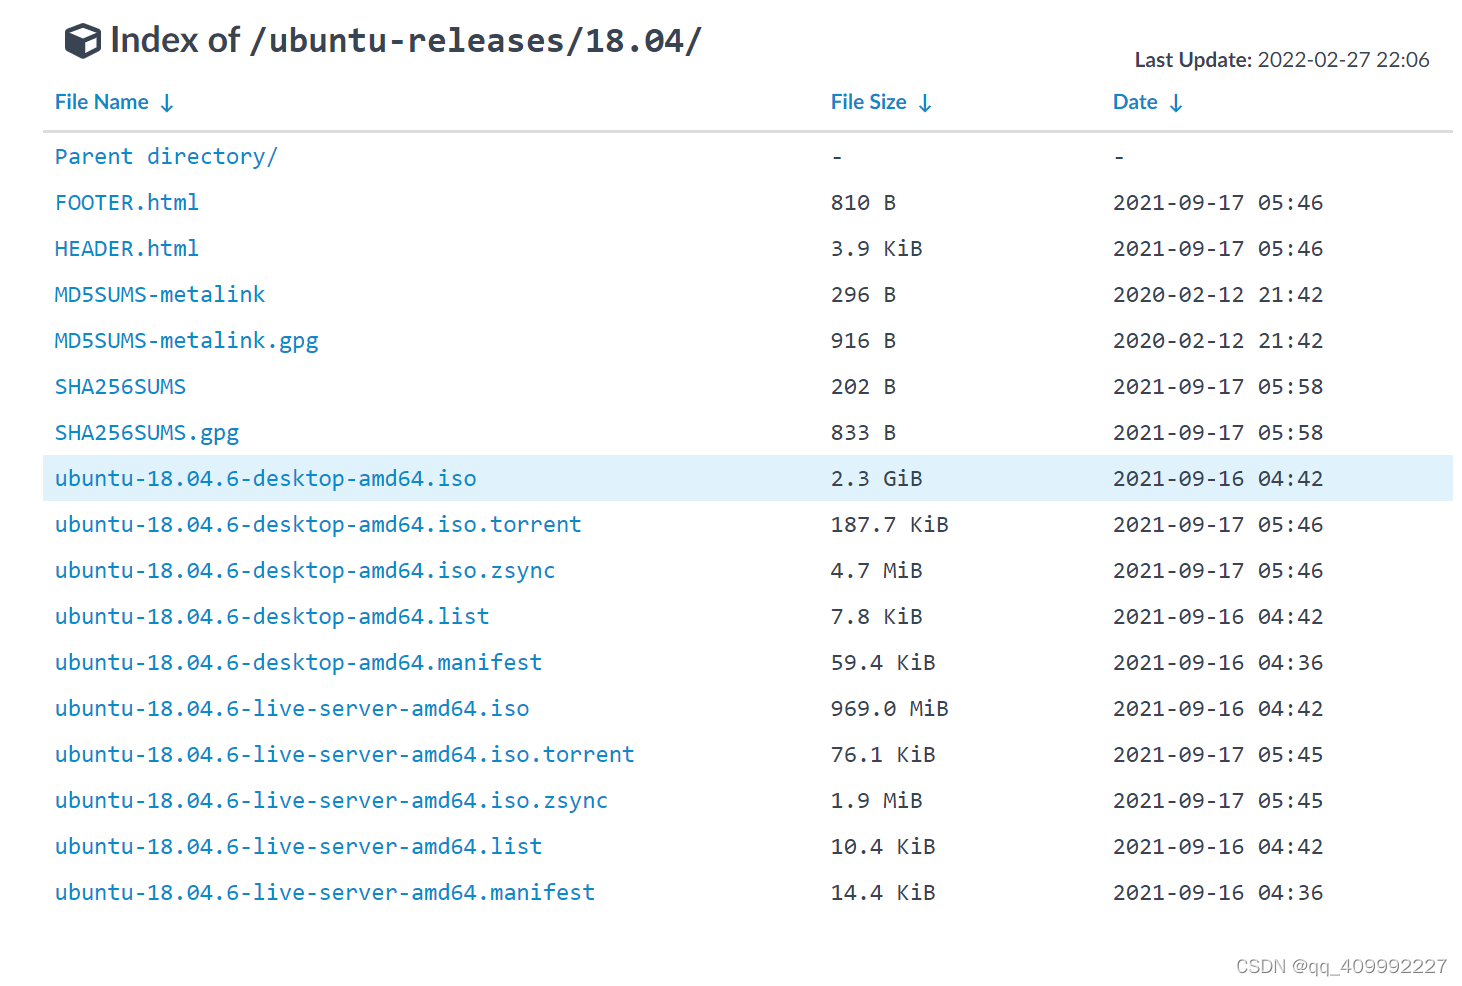The width and height of the screenshot is (1462, 986).
Task: Click the 296 B size value
Action: coord(863,295)
